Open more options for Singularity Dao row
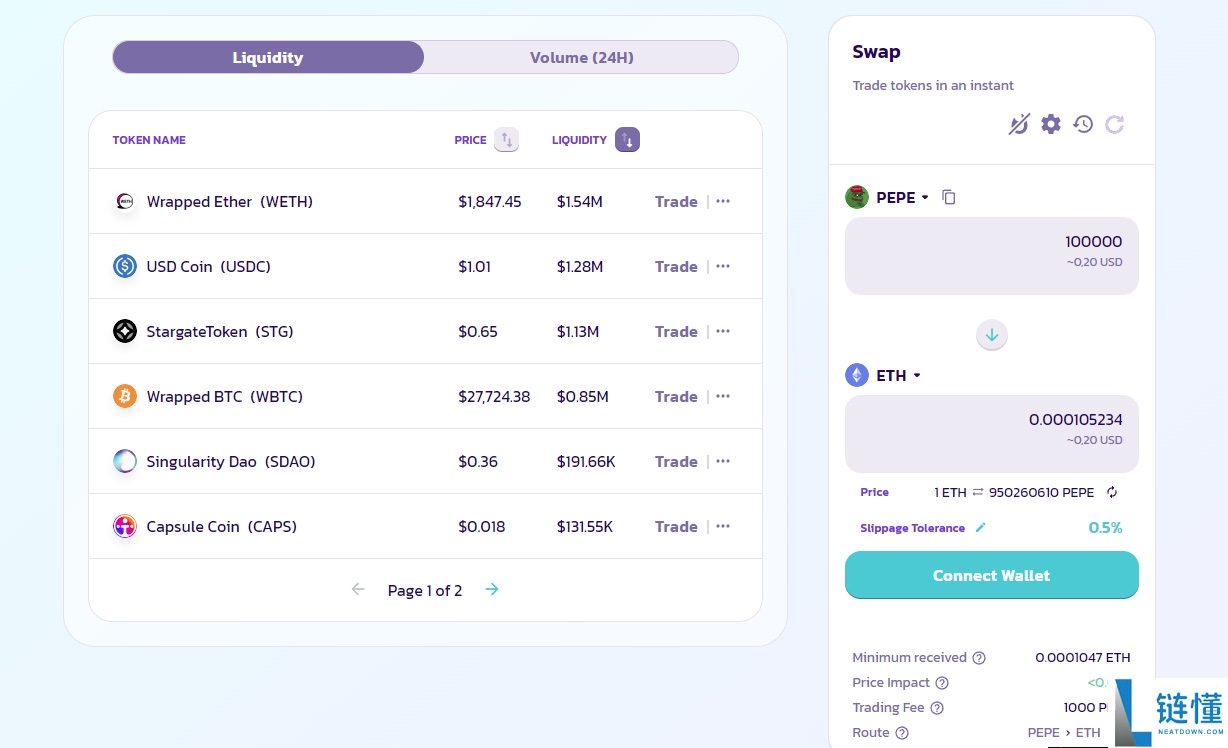Image resolution: width=1228 pixels, height=748 pixels. (723, 461)
